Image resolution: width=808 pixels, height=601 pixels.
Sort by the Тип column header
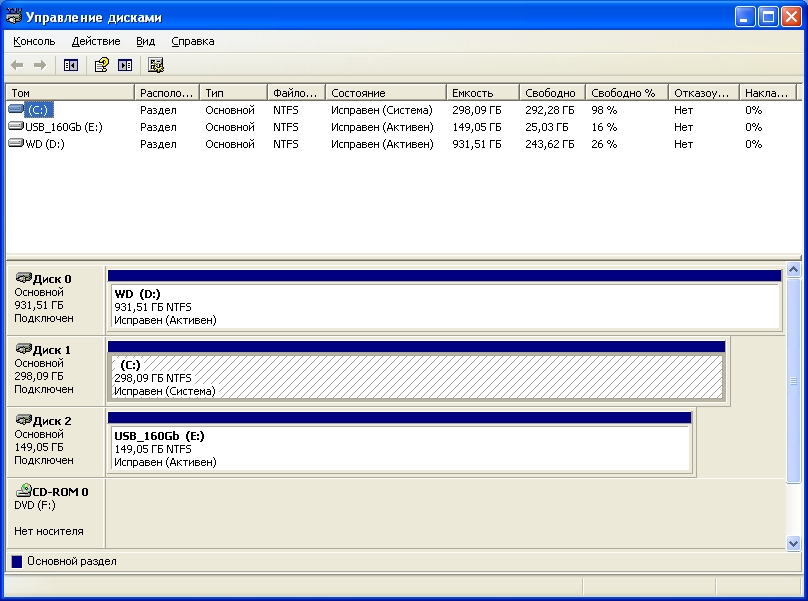coord(233,93)
